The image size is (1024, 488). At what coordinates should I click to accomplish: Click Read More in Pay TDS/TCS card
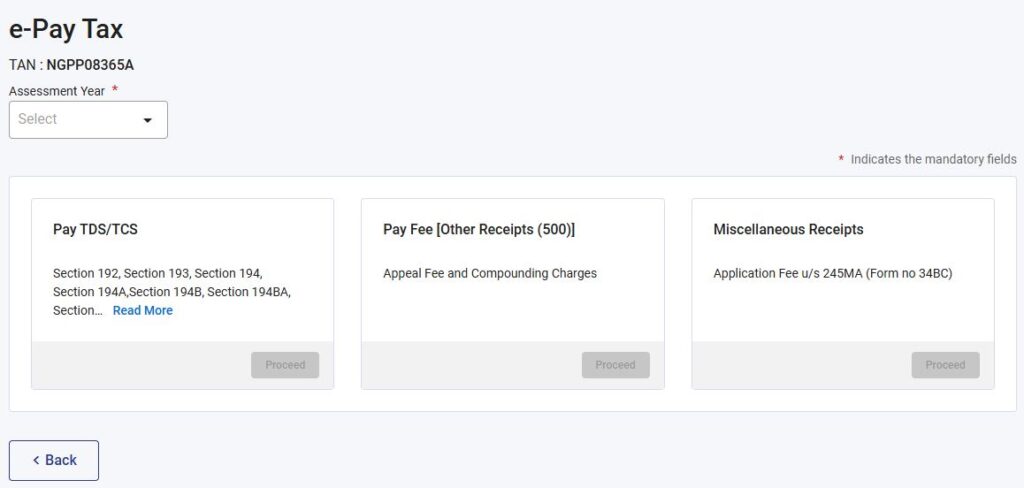point(142,311)
